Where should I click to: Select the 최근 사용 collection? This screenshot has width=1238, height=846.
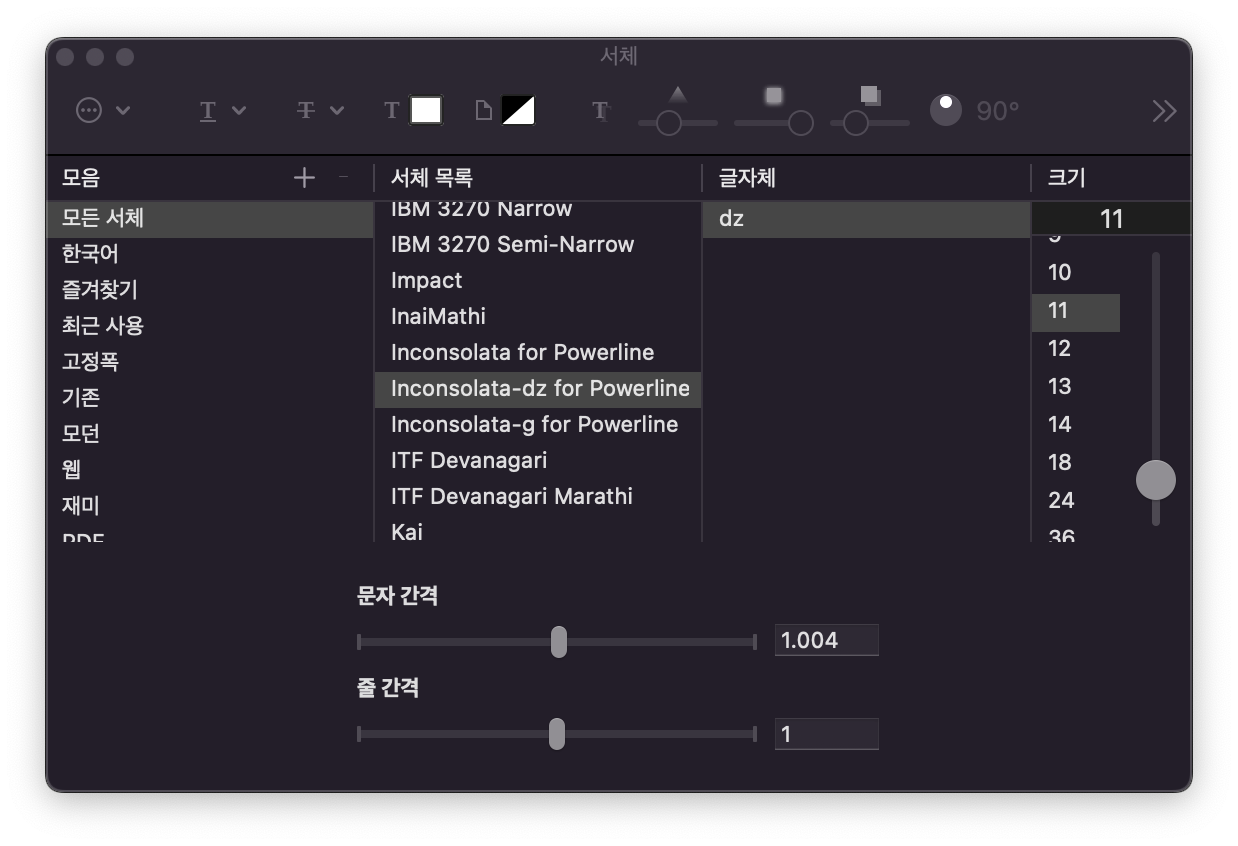coord(210,326)
